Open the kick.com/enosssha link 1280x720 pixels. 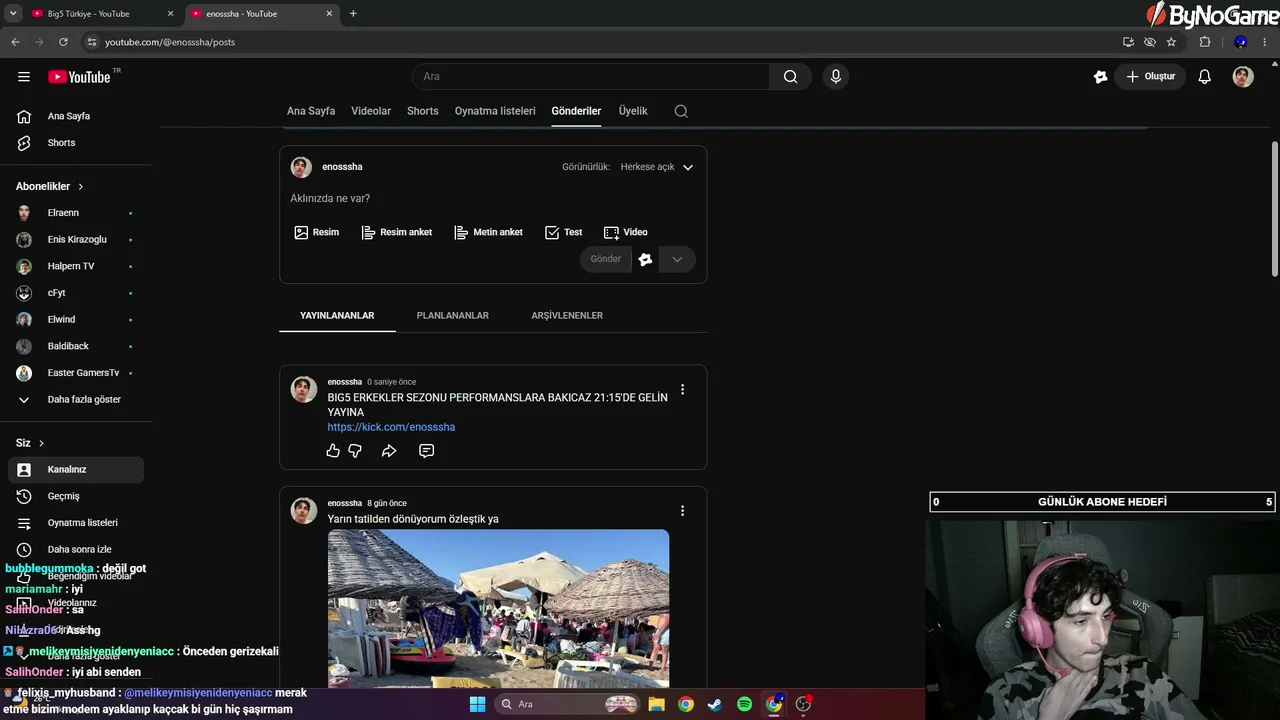coord(391,427)
